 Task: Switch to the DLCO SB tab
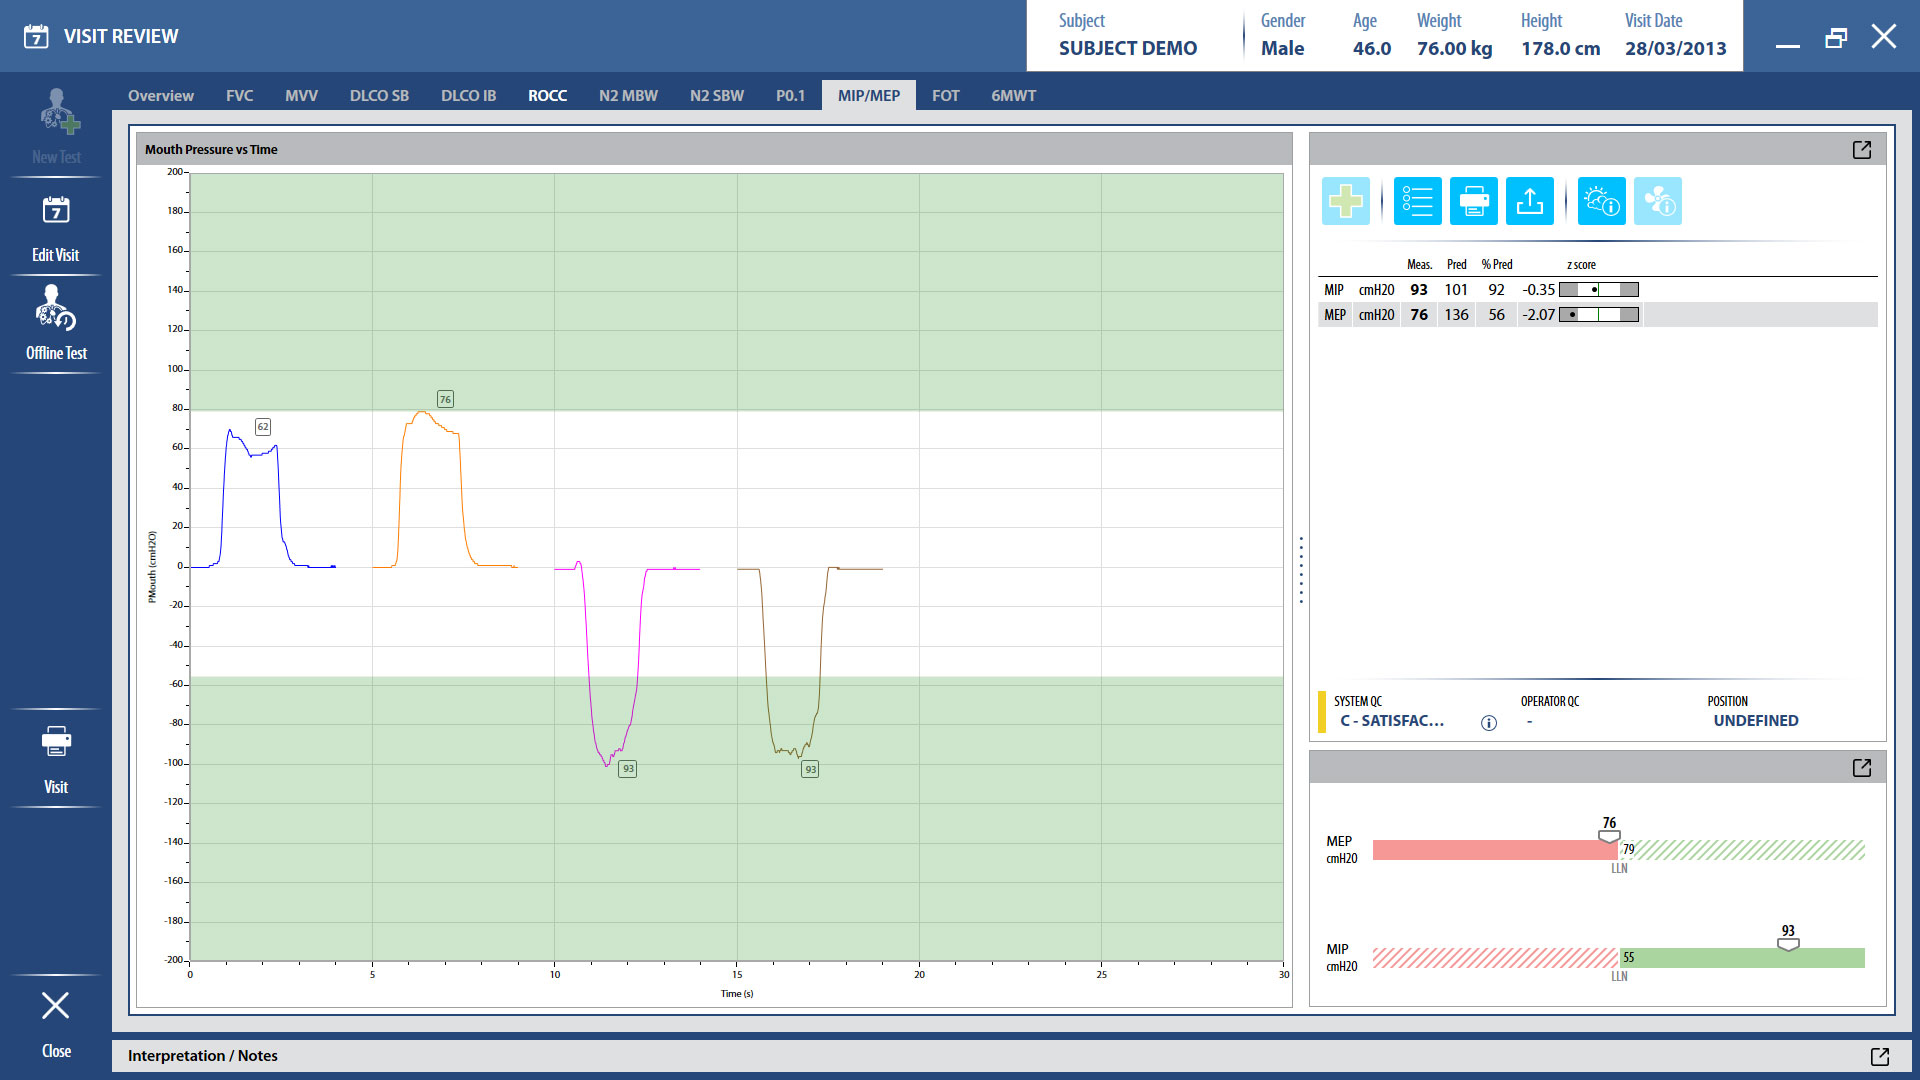379,96
